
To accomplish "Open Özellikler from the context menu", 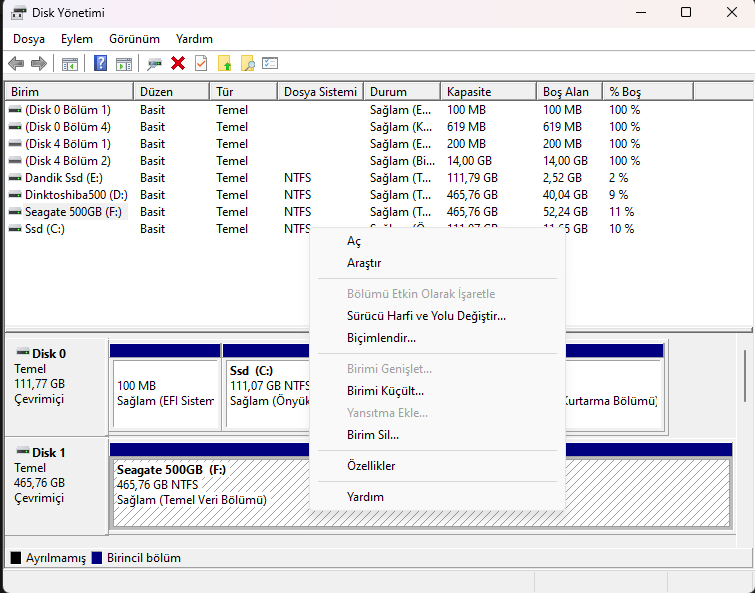I will [437, 466].
